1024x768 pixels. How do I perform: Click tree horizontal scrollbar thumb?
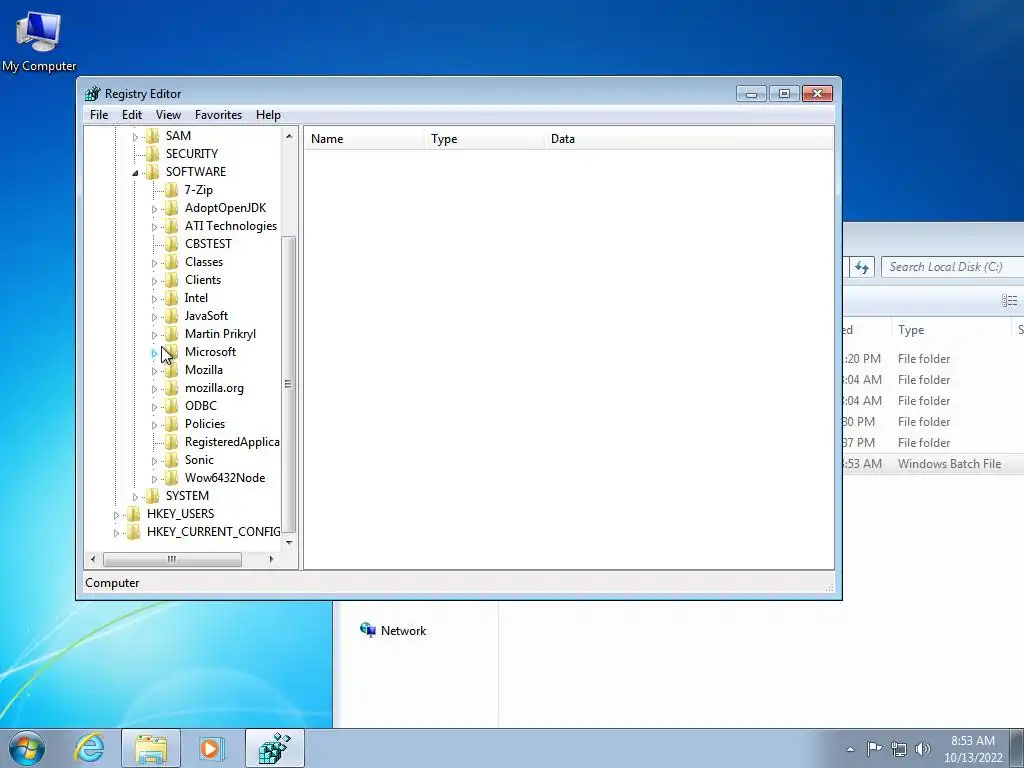tap(172, 559)
